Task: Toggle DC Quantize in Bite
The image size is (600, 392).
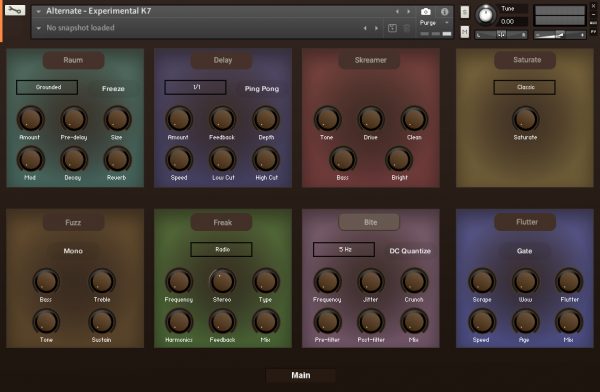Action: [410, 251]
